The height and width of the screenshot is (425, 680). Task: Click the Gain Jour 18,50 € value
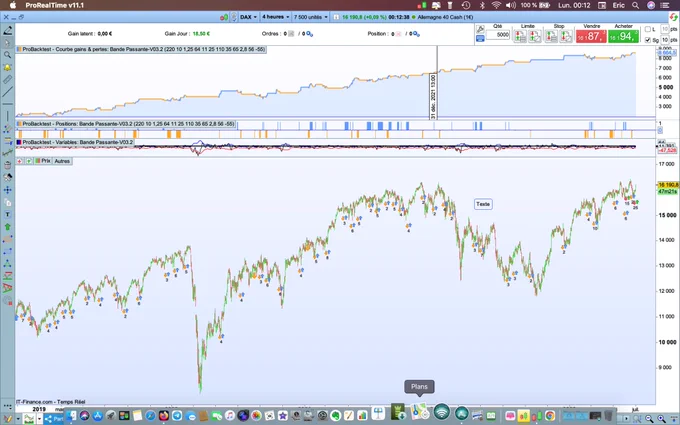pos(201,34)
